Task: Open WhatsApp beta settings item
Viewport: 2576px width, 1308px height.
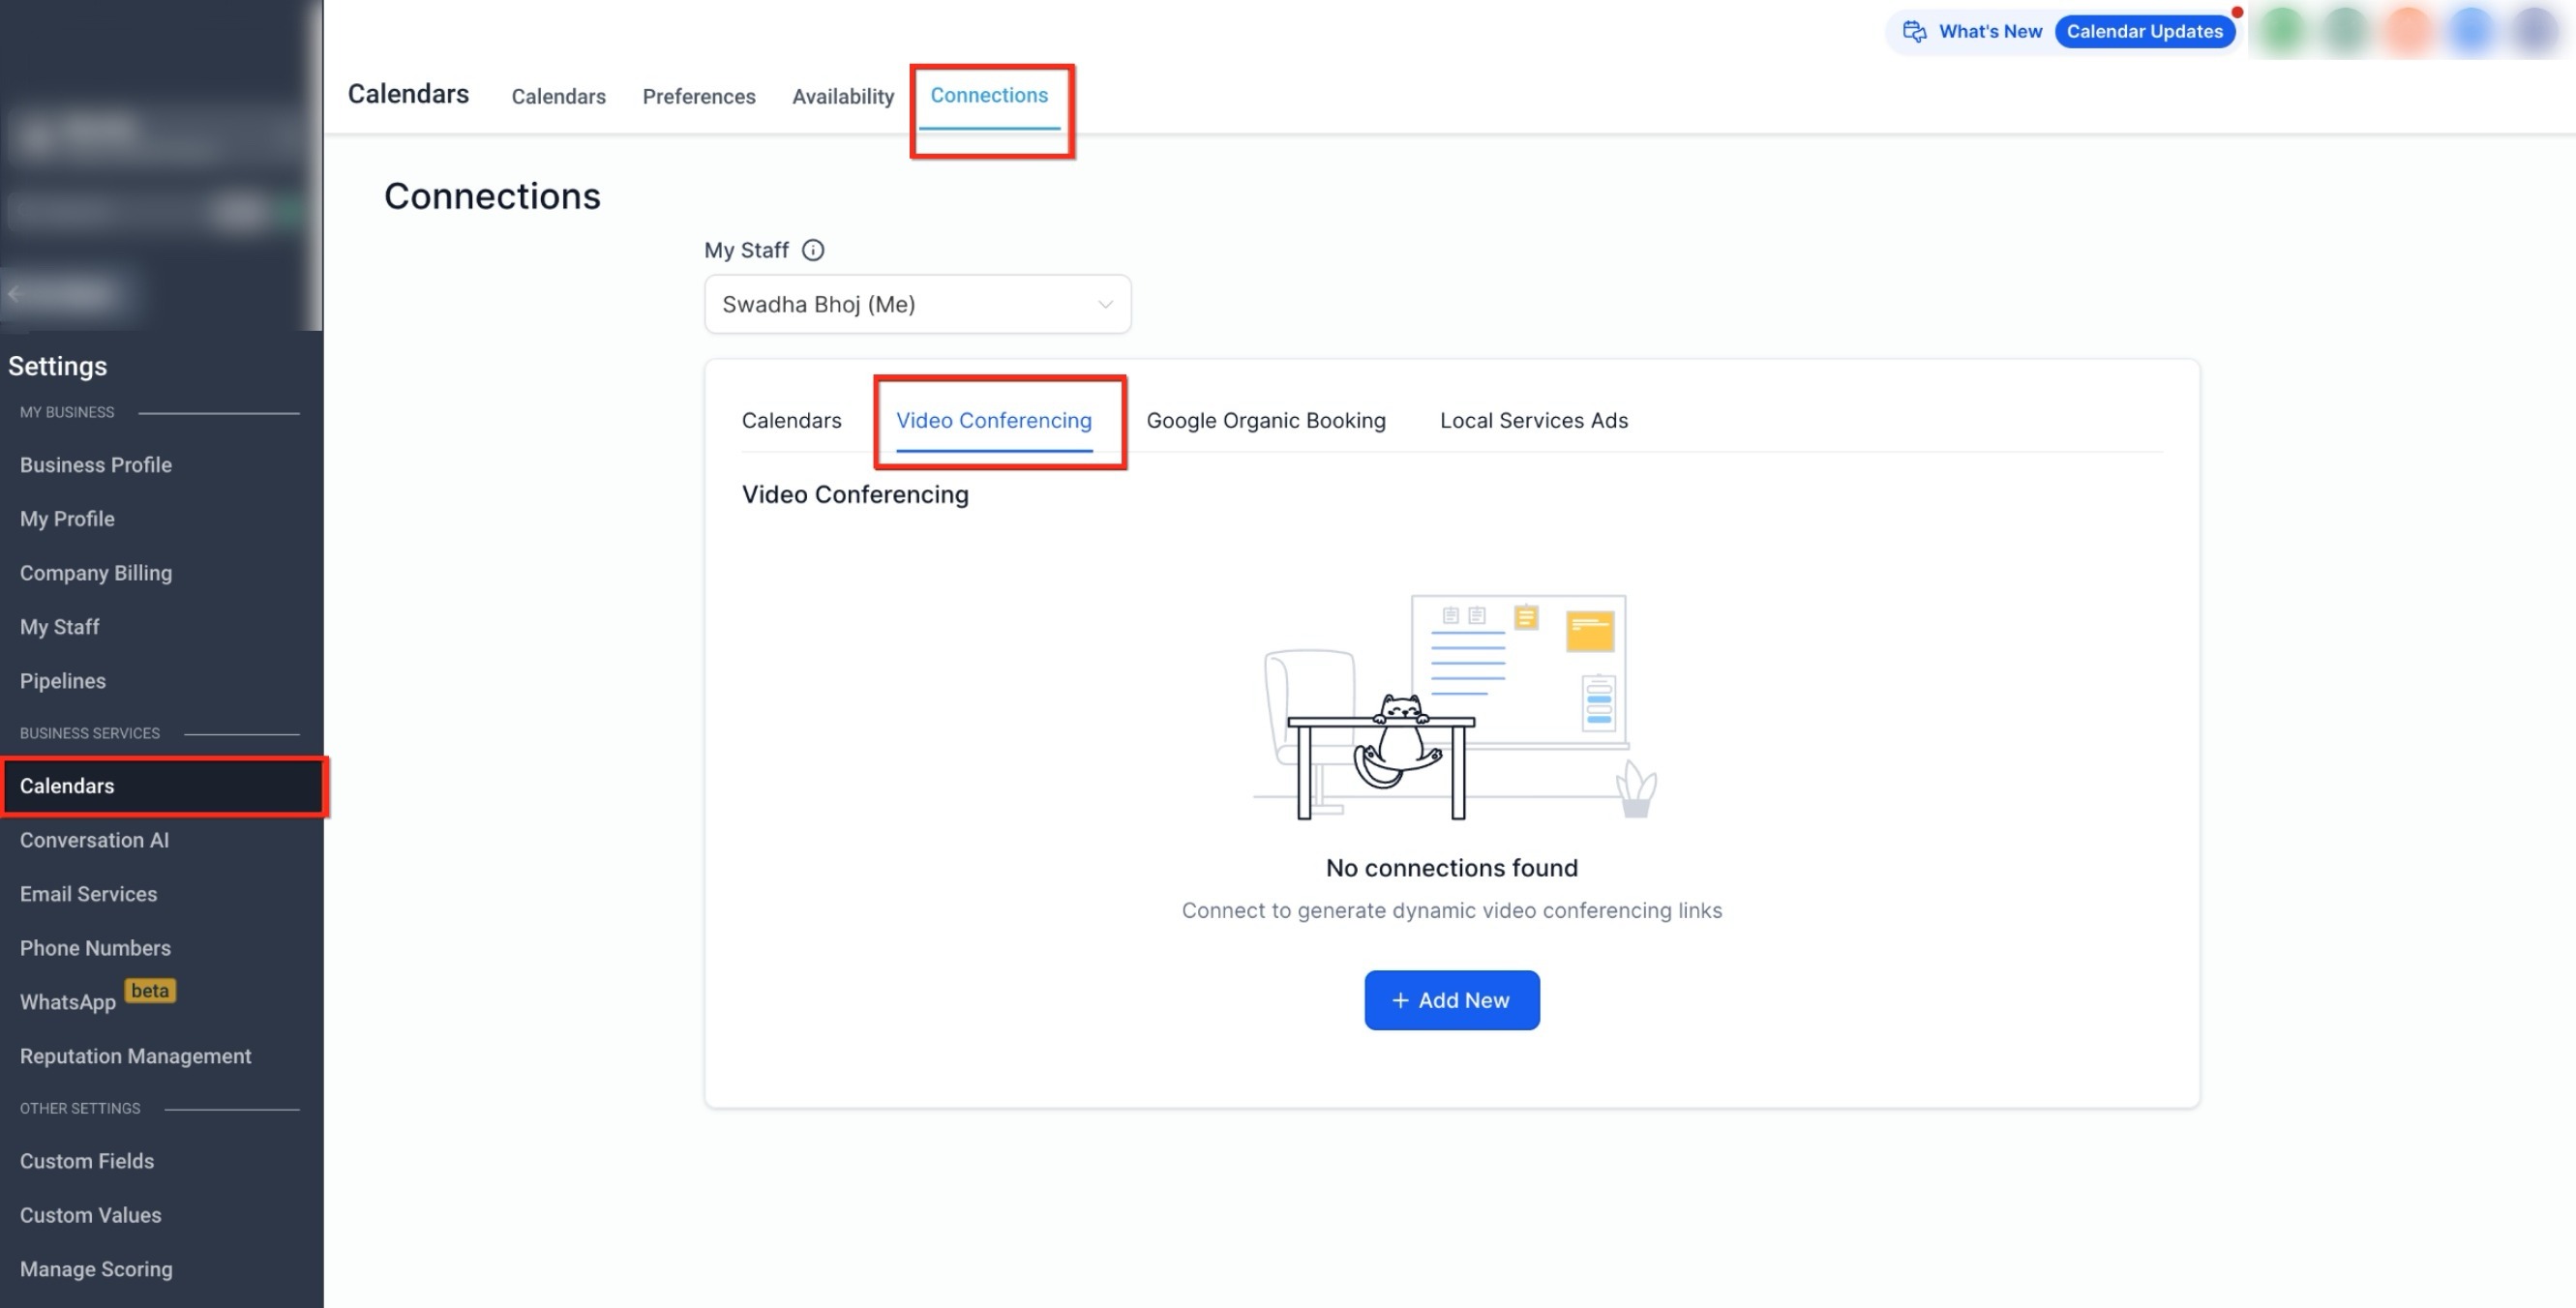Action: click(68, 1002)
